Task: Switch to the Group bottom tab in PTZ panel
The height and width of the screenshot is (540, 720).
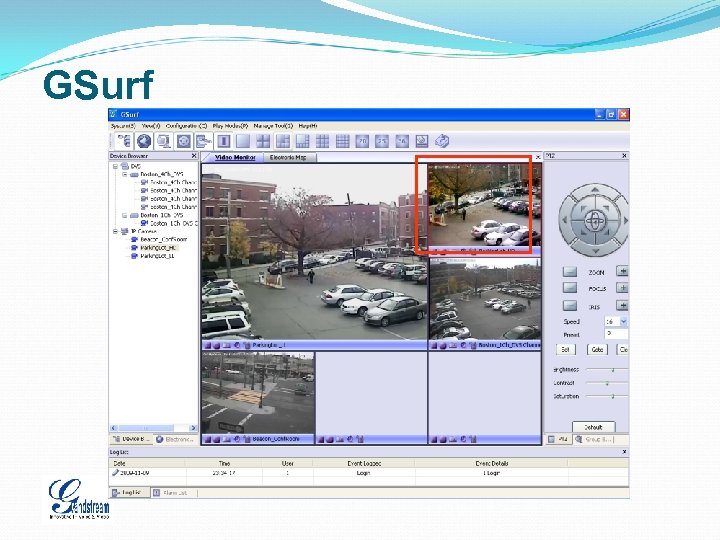Action: point(594,439)
